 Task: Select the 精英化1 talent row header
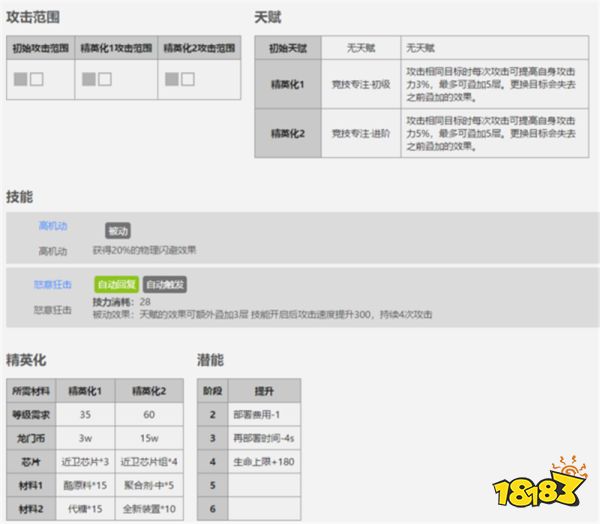287,85
